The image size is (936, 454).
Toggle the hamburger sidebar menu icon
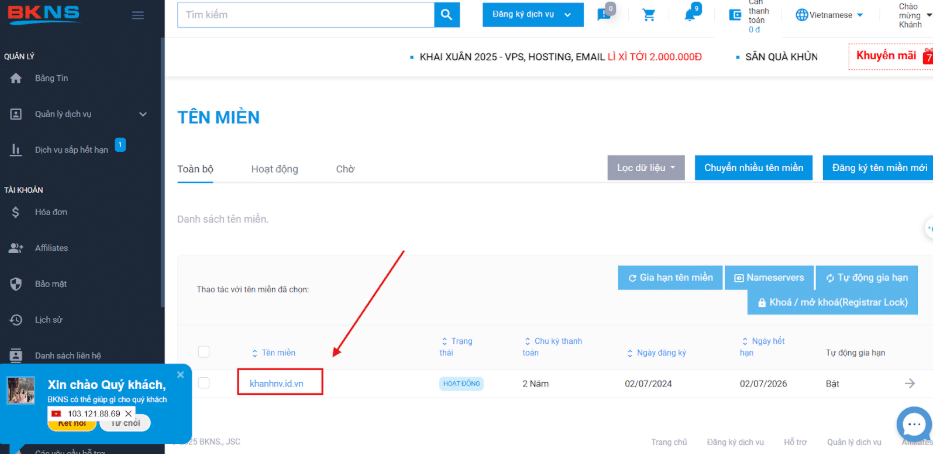pyautogui.click(x=138, y=16)
